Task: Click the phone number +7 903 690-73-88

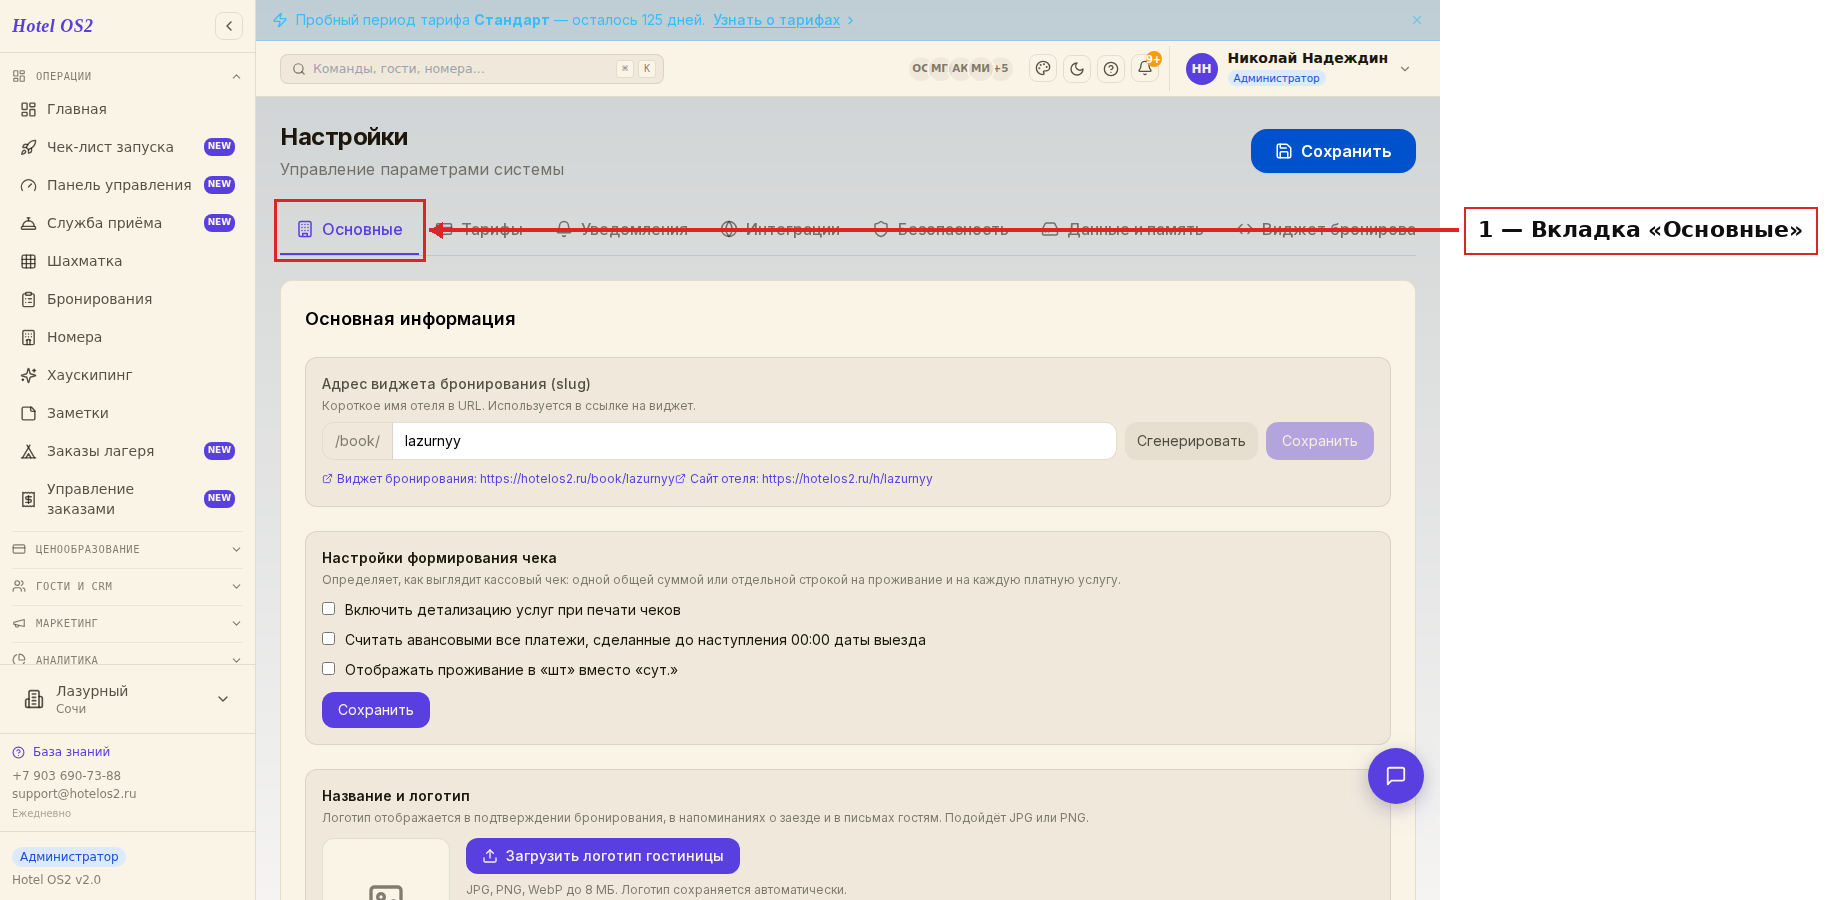Action: 66,776
